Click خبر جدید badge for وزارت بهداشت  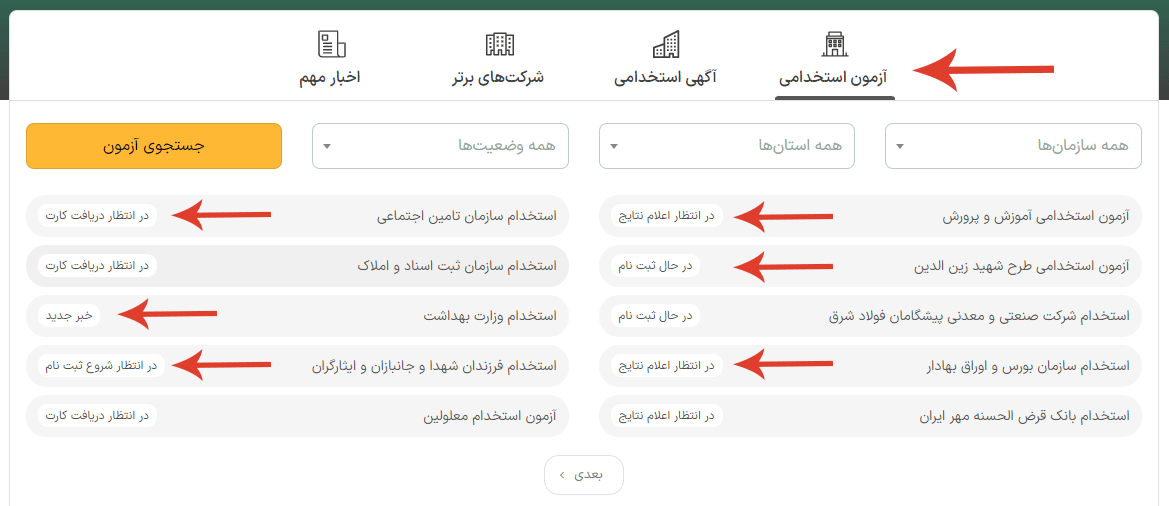coord(69,316)
